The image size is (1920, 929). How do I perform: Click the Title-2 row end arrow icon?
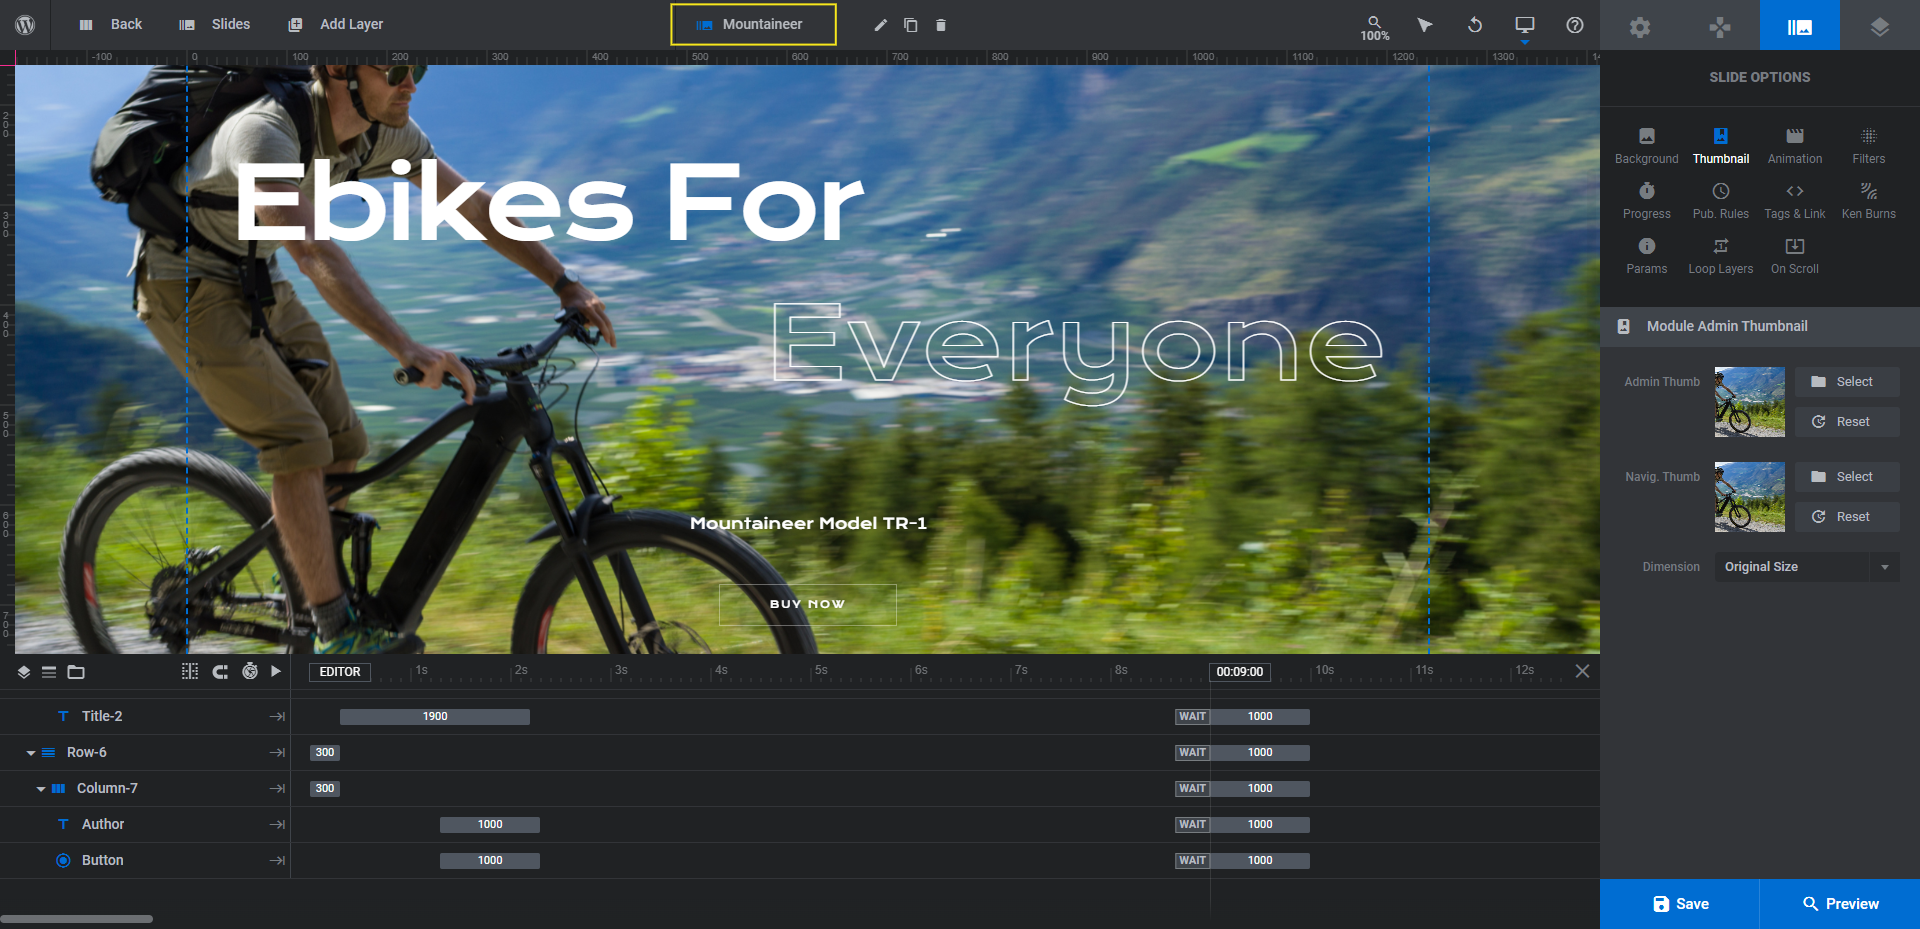tap(277, 716)
